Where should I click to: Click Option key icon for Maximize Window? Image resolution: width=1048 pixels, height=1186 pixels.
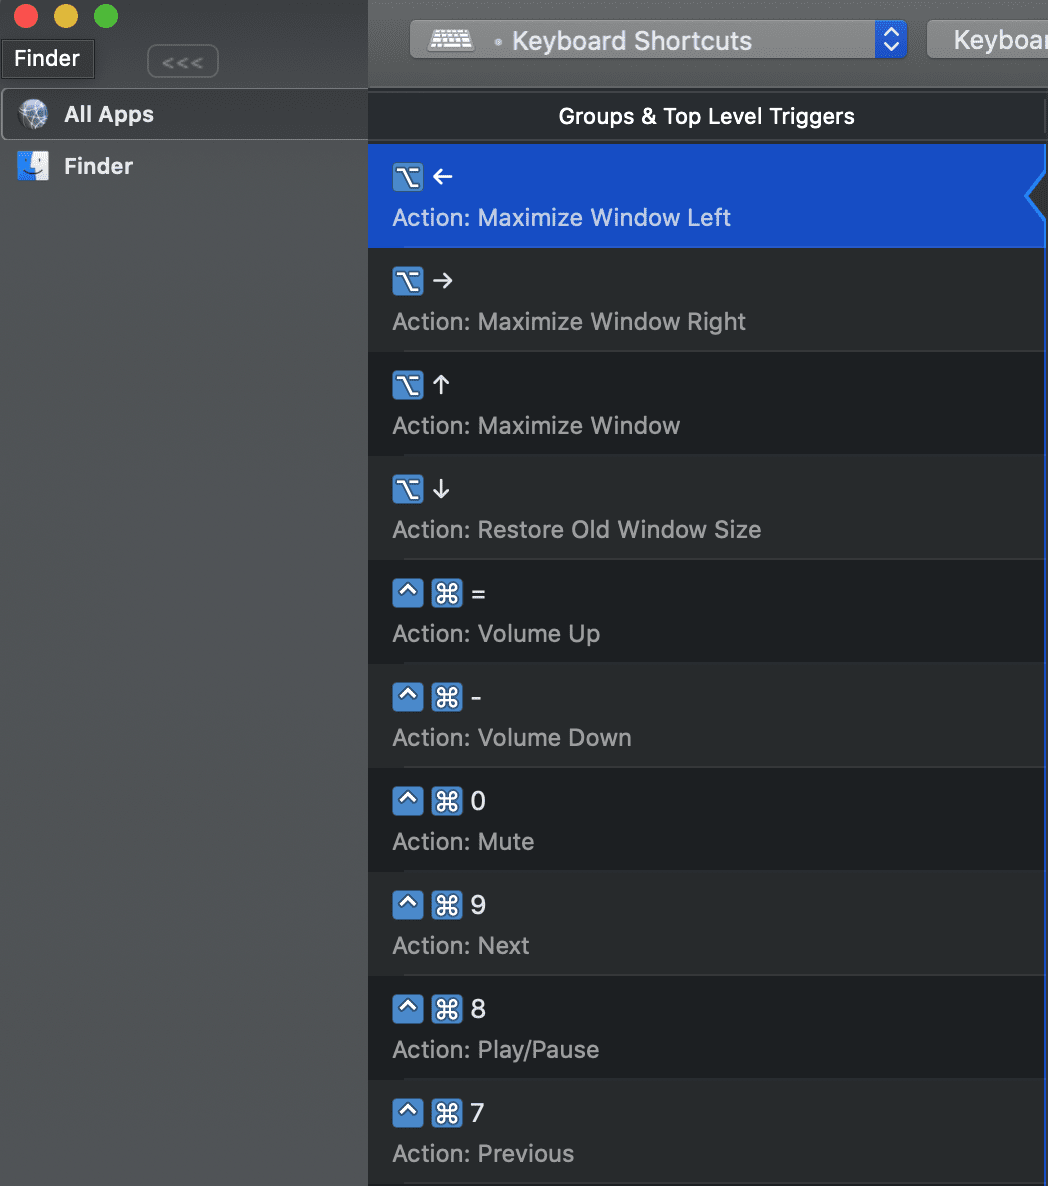click(x=408, y=386)
